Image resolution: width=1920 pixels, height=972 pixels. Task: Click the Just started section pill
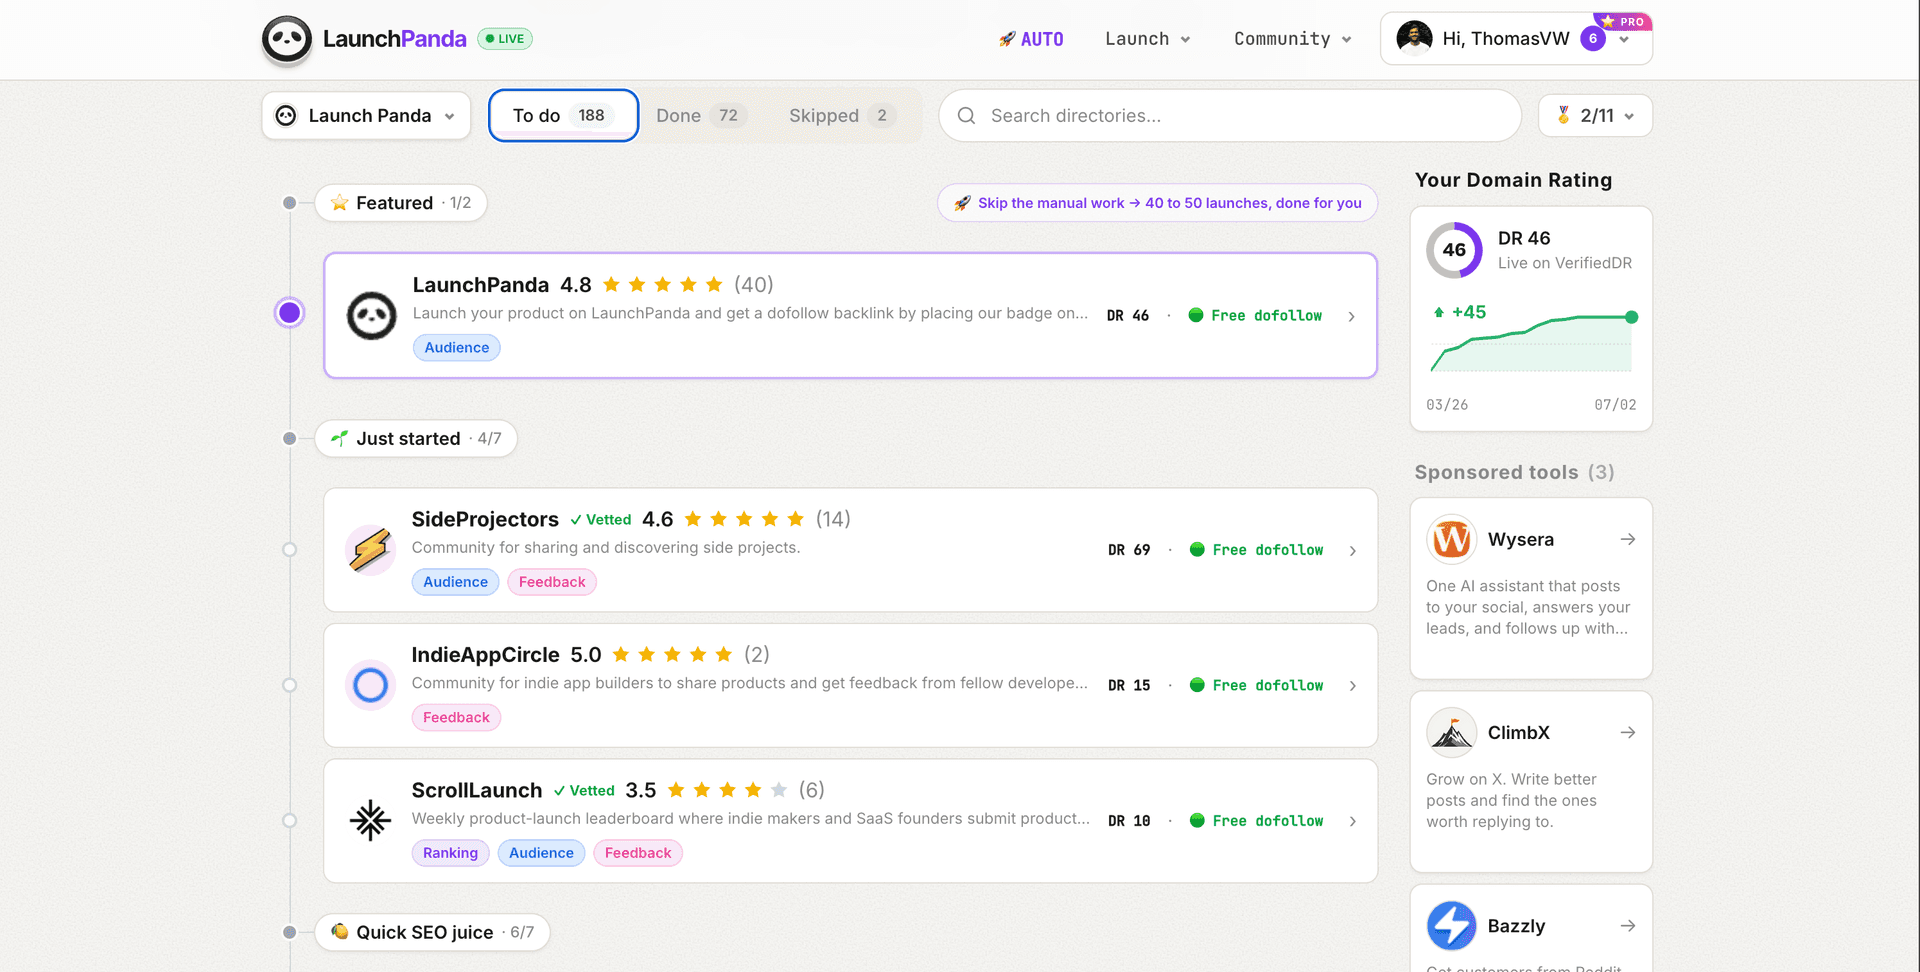pyautogui.click(x=416, y=439)
